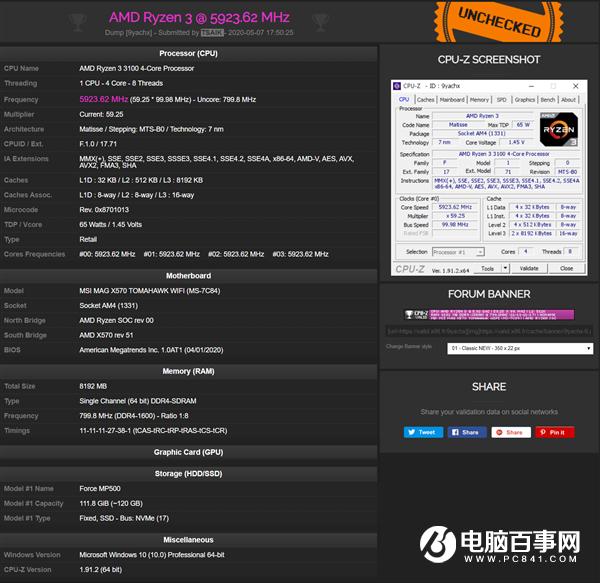Switch to the Caches tab
The width and height of the screenshot is (600, 583).
(426, 100)
